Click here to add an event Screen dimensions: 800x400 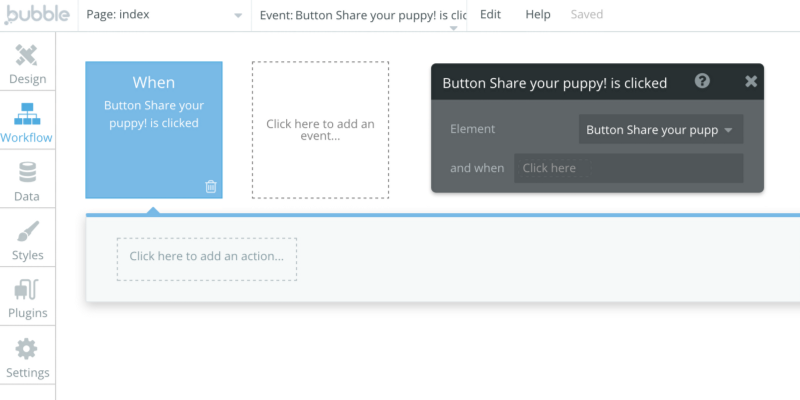click(x=320, y=130)
